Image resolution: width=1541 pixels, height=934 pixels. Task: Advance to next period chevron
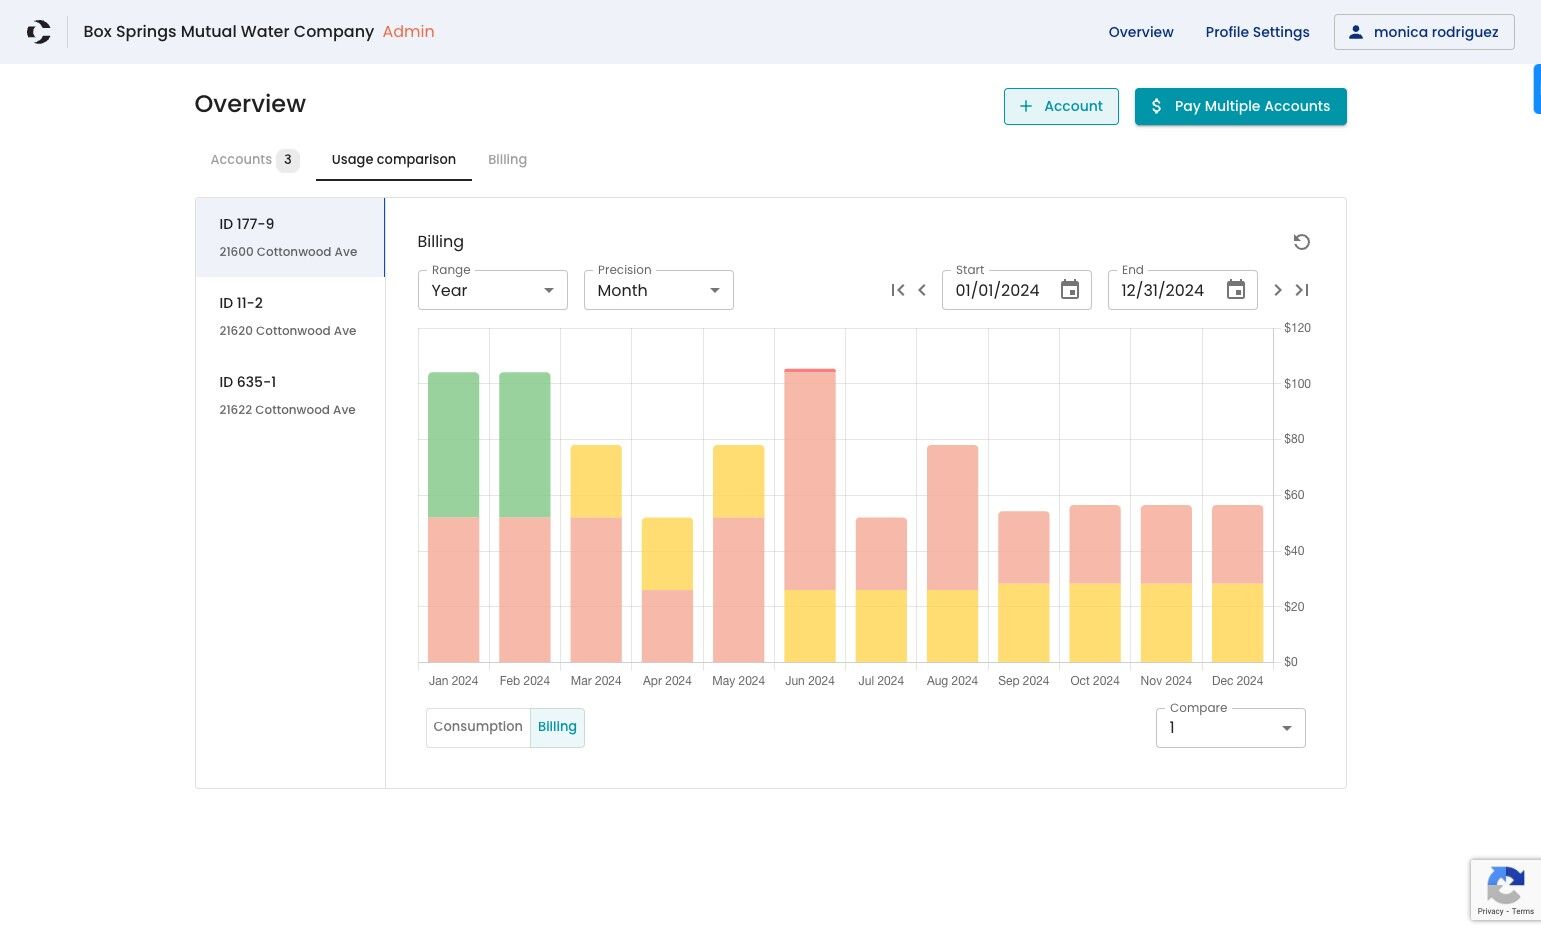[1277, 290]
